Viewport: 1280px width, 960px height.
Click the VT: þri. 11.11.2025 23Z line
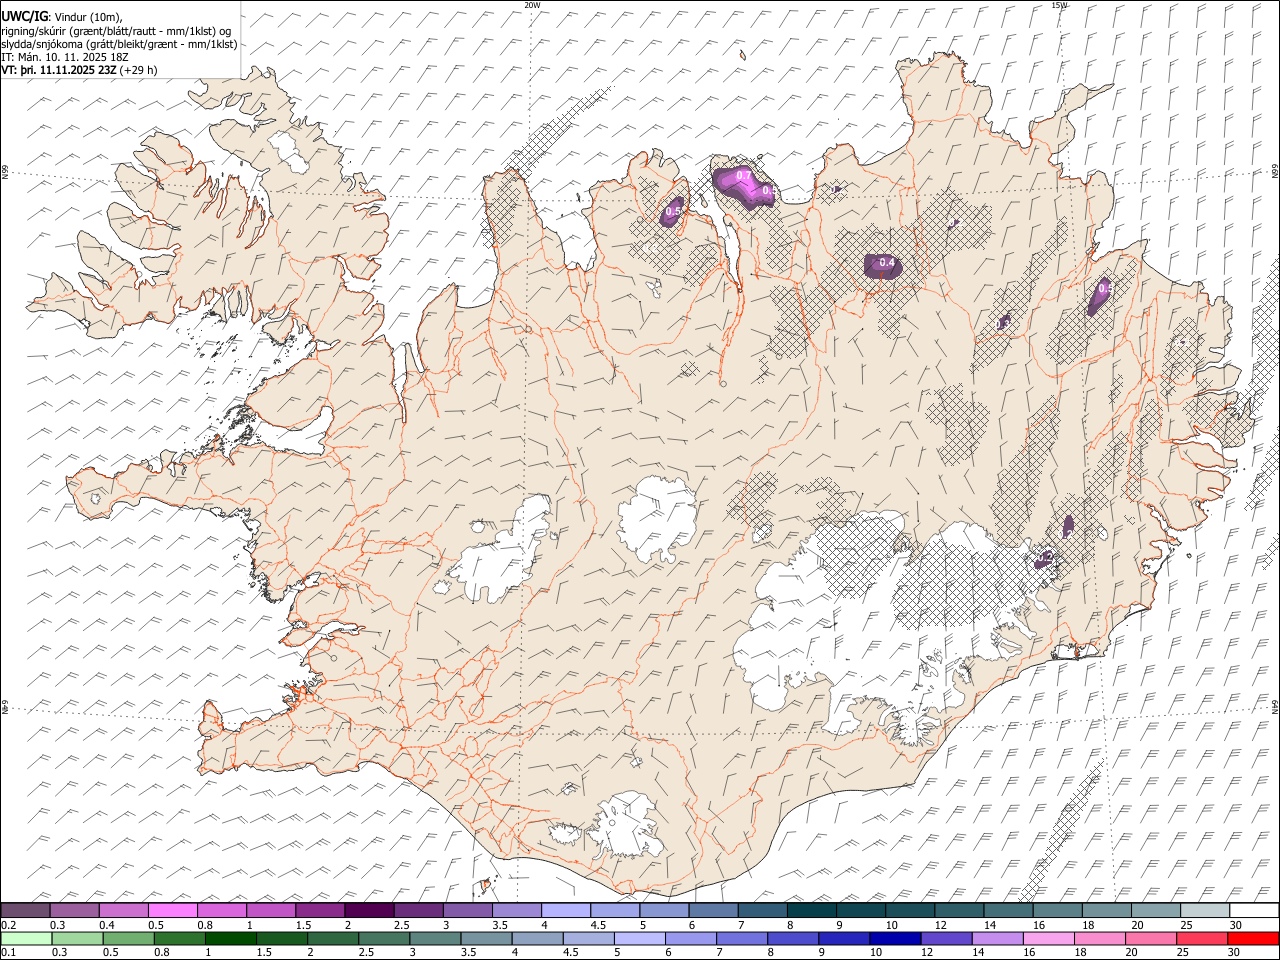(59, 71)
